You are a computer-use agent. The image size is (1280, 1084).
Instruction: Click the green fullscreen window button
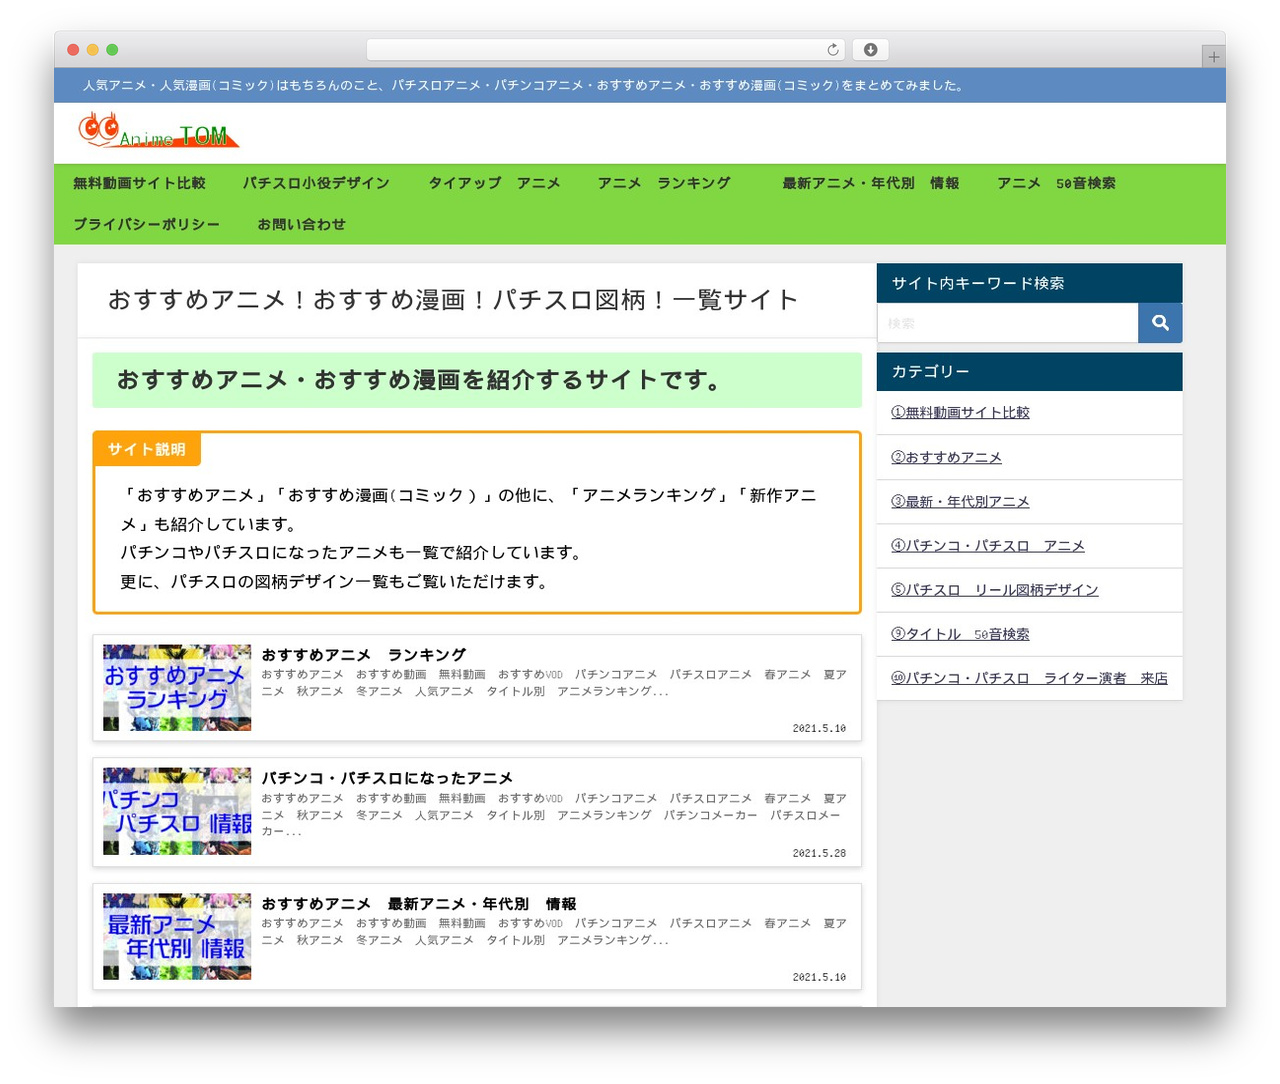point(112,50)
